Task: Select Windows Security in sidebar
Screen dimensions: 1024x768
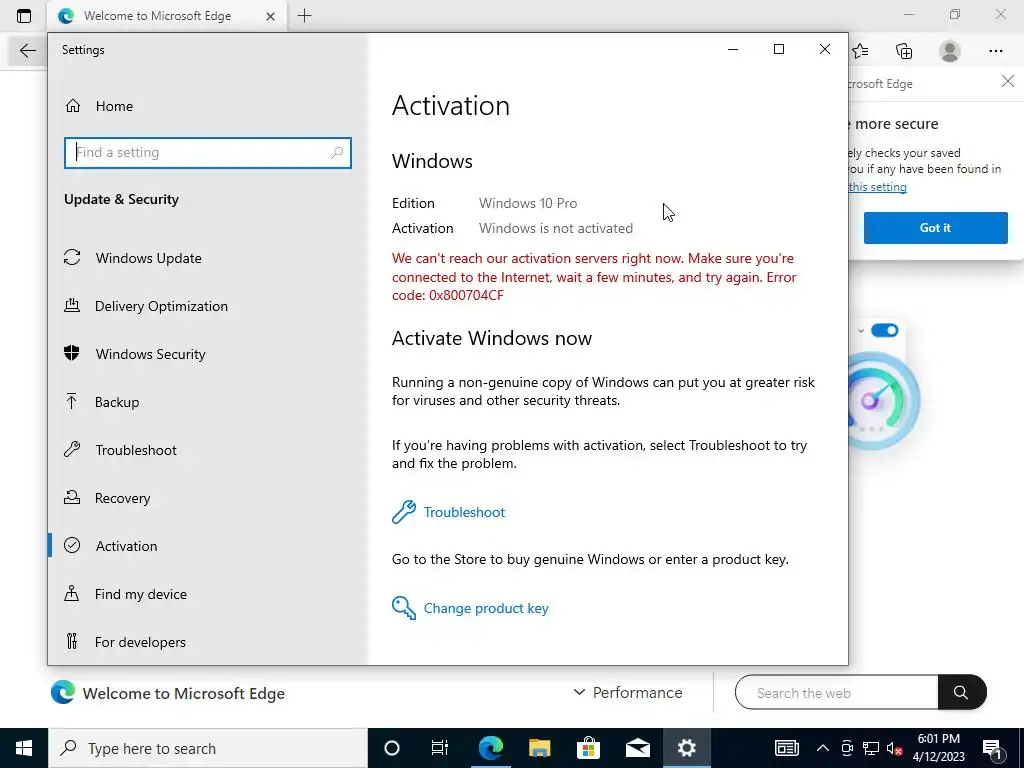Action: coord(150,354)
